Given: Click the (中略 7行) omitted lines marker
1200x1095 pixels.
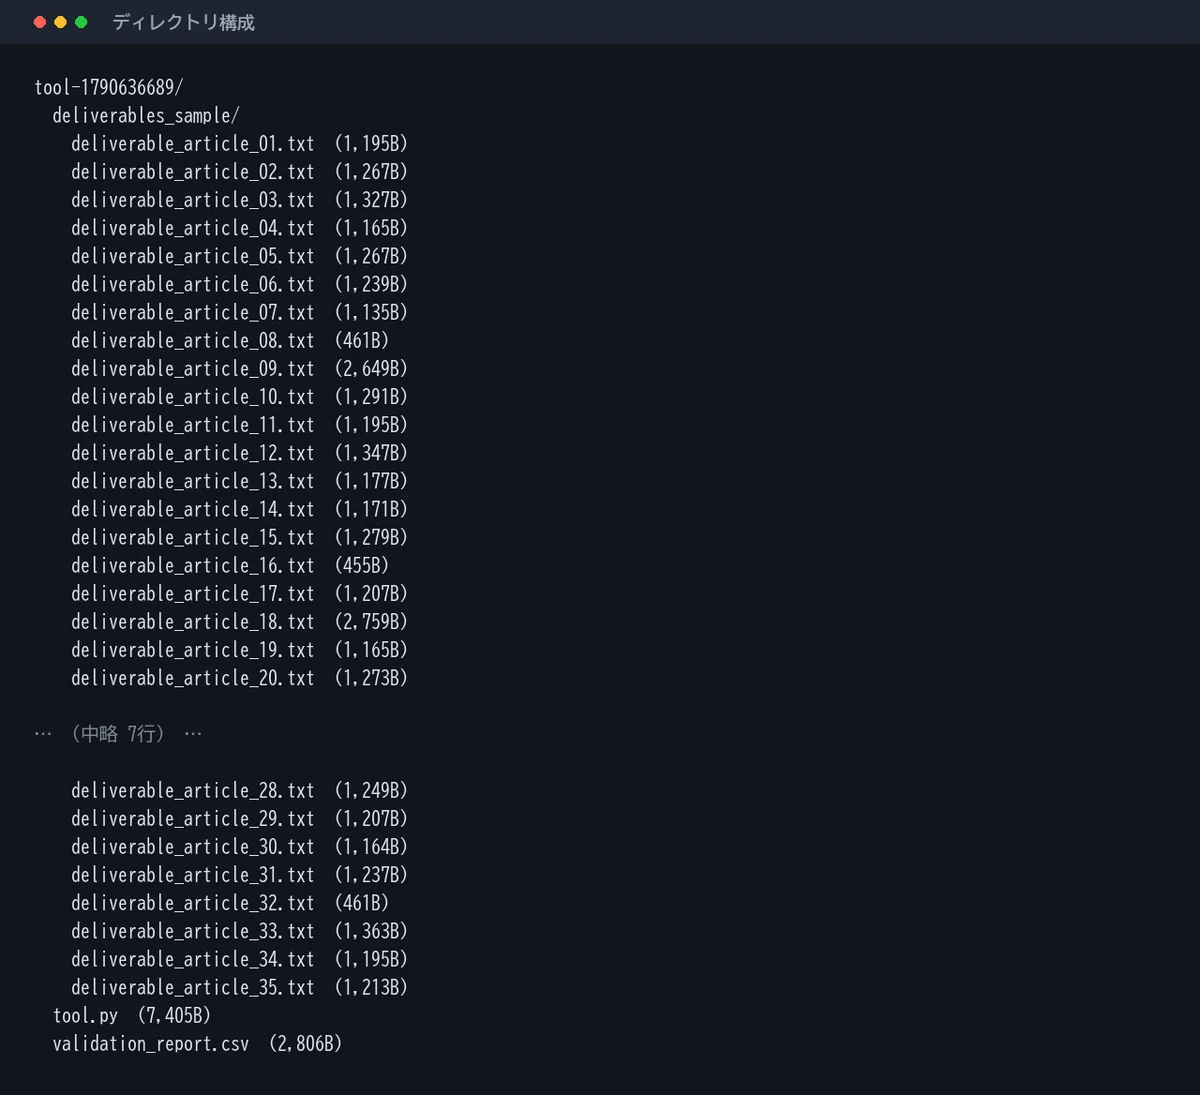Looking at the screenshot, I should [x=118, y=734].
